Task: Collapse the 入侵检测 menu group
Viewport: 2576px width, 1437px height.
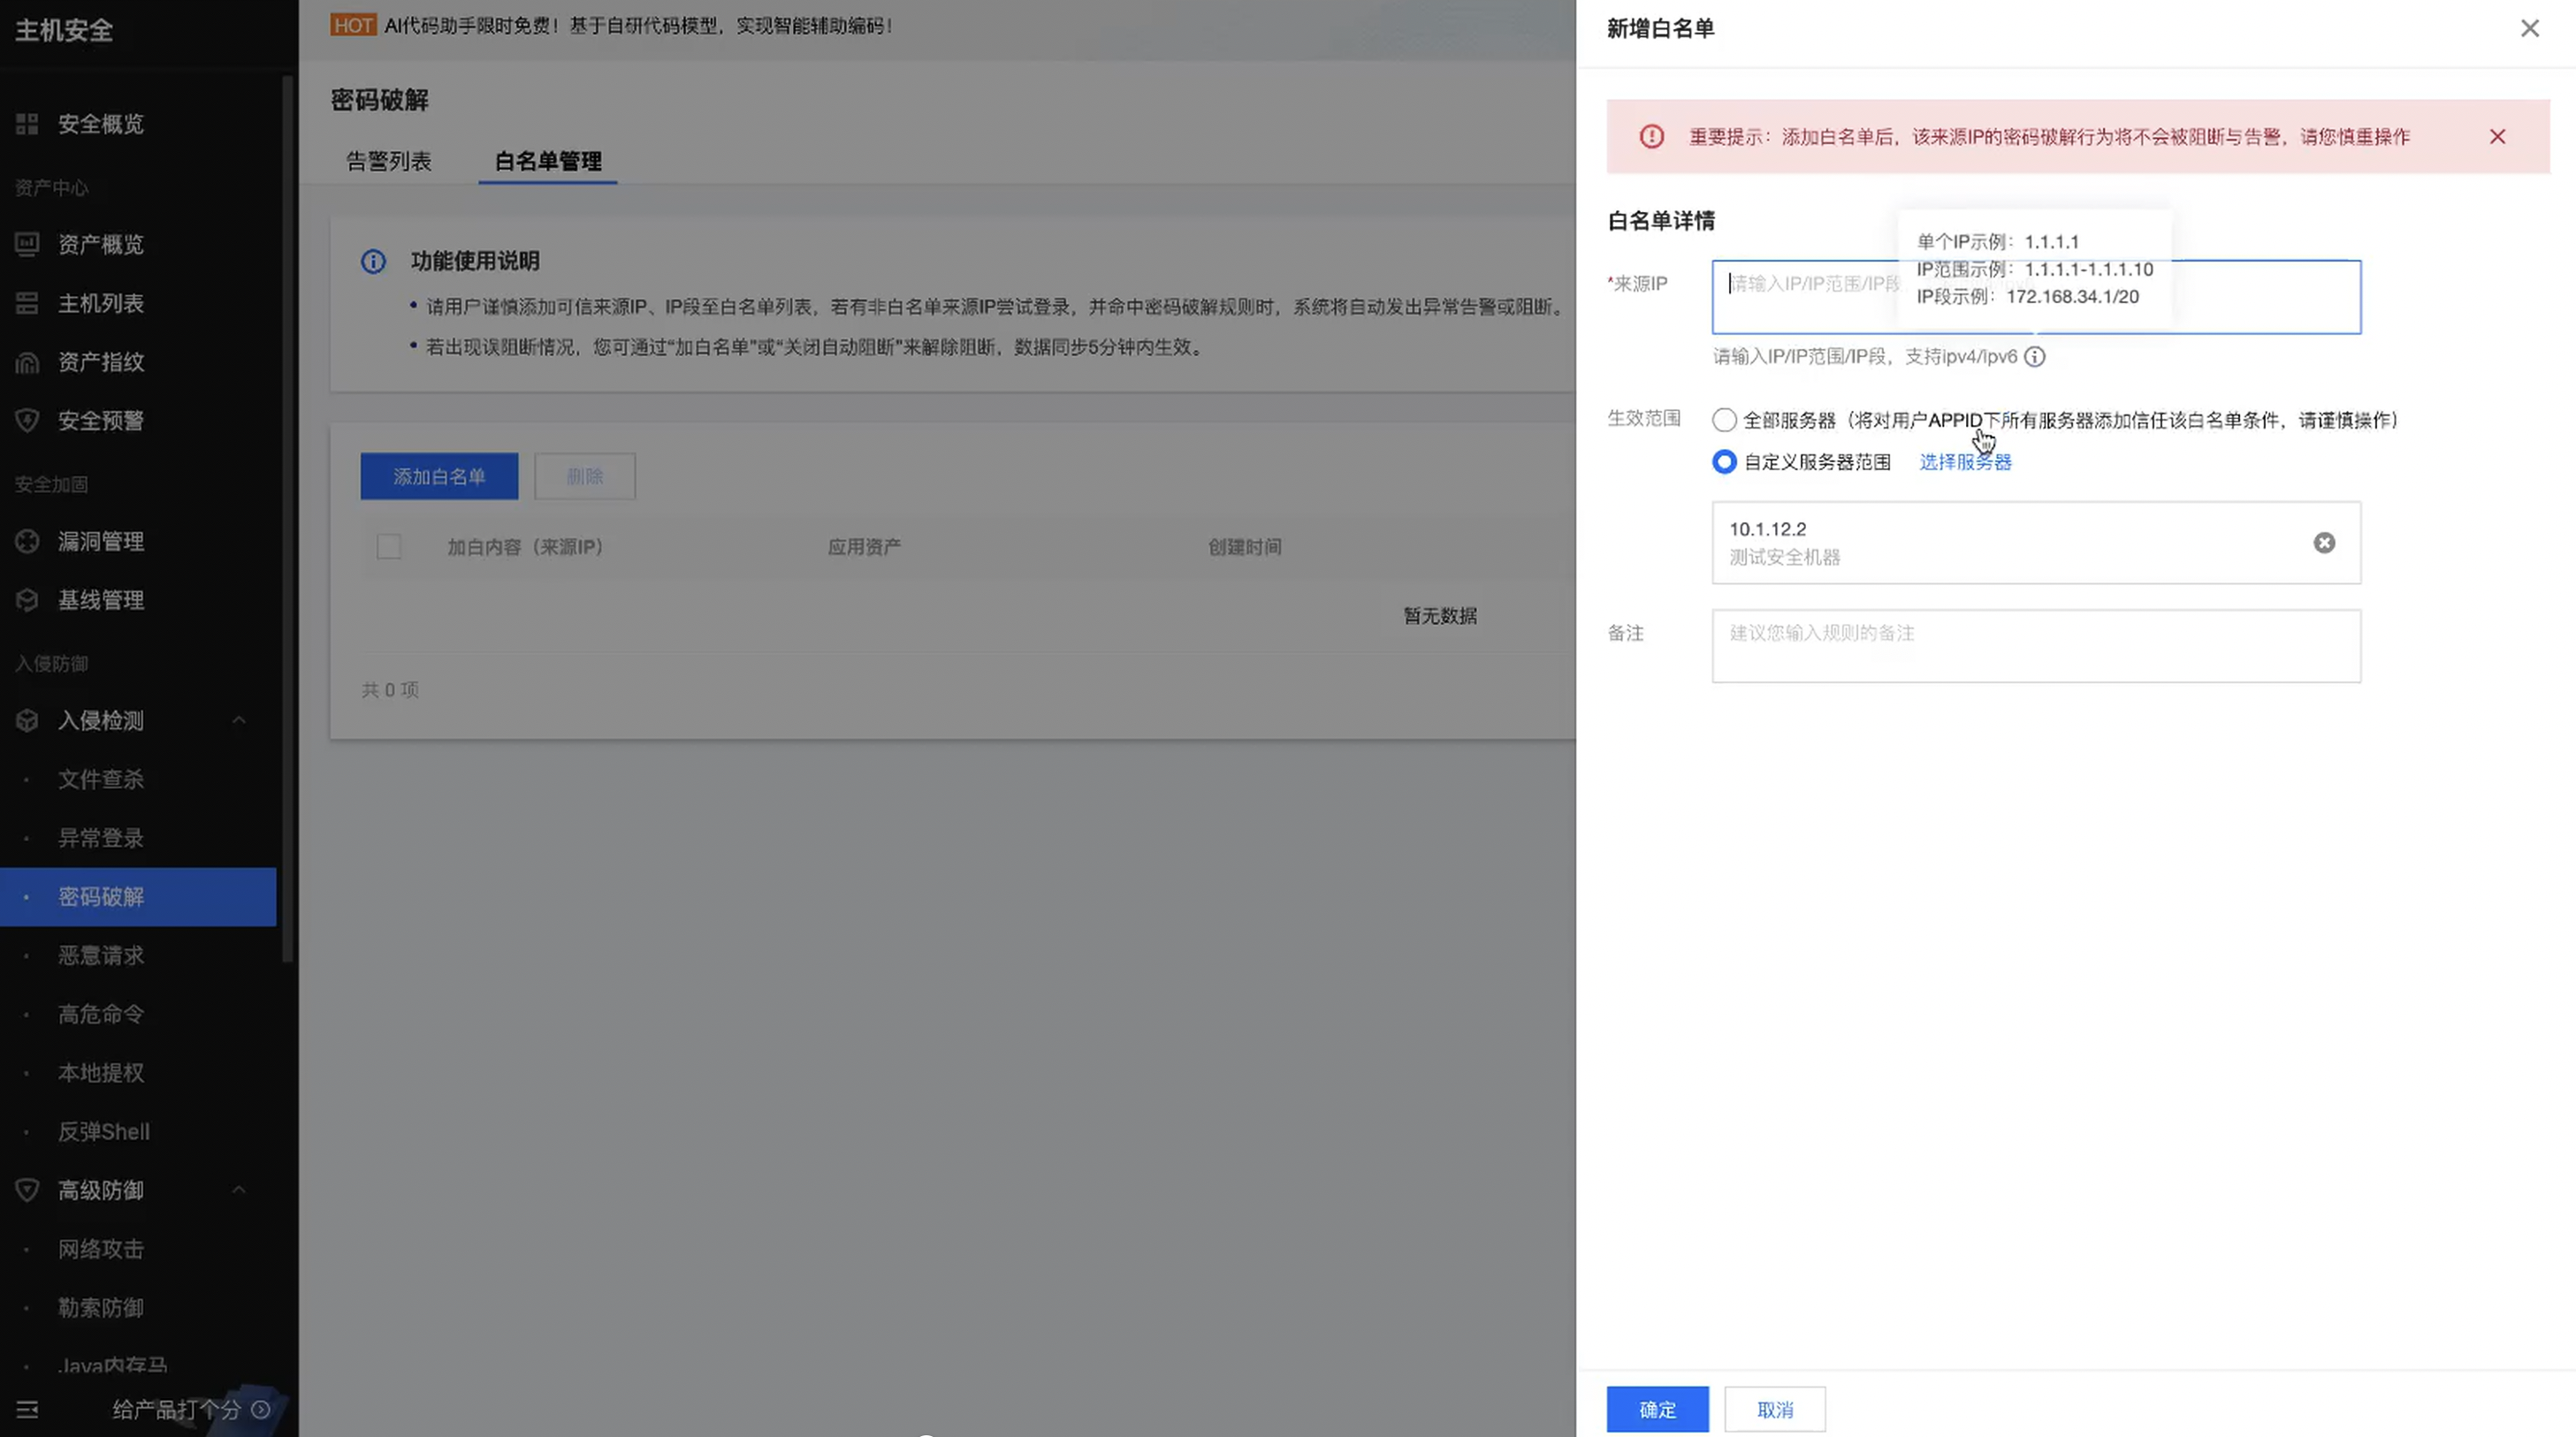Action: click(x=239, y=720)
